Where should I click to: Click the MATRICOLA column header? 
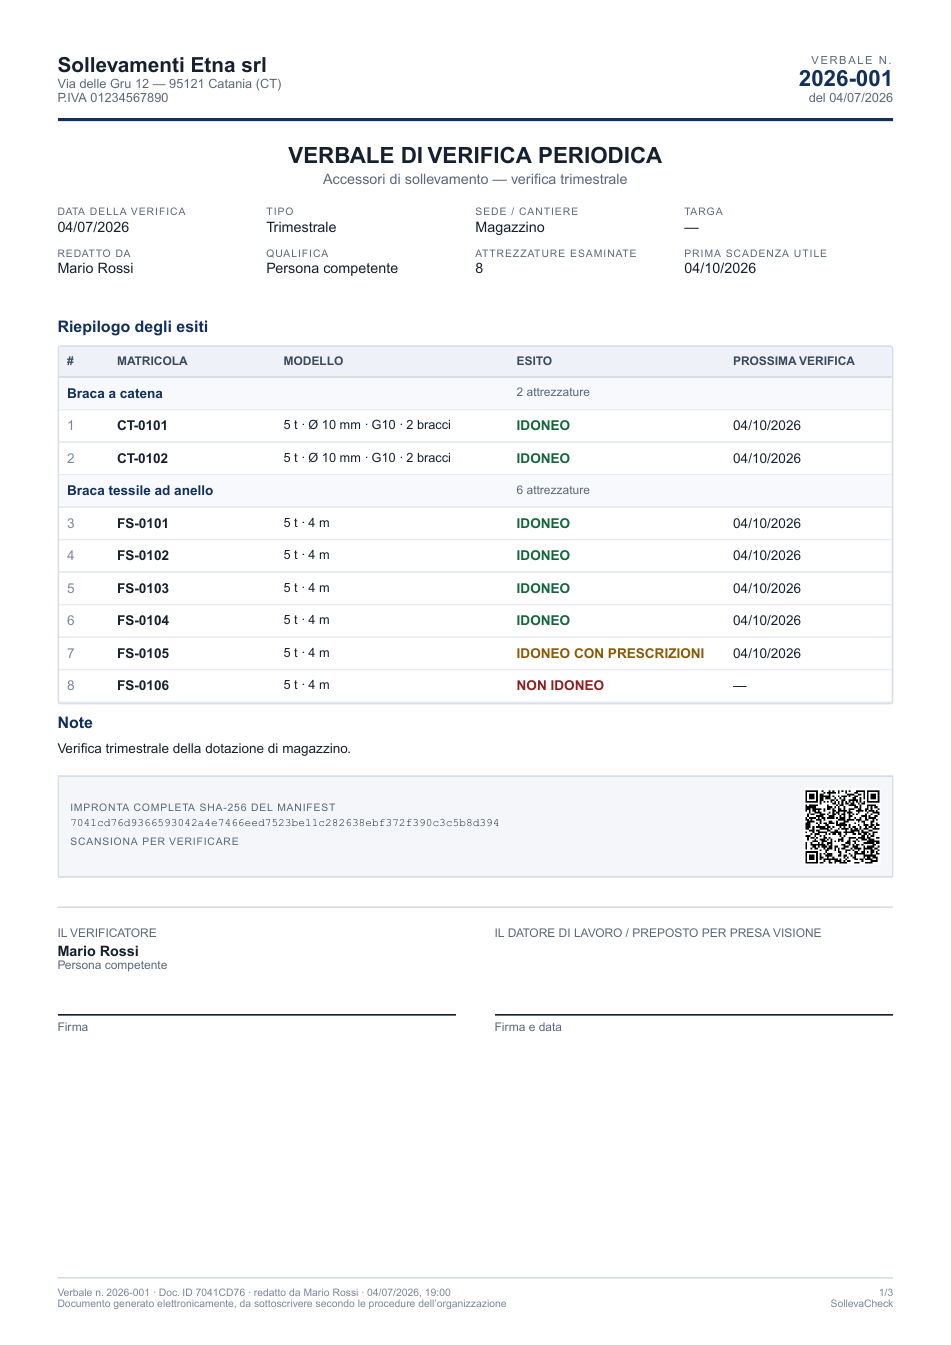pyautogui.click(x=152, y=361)
